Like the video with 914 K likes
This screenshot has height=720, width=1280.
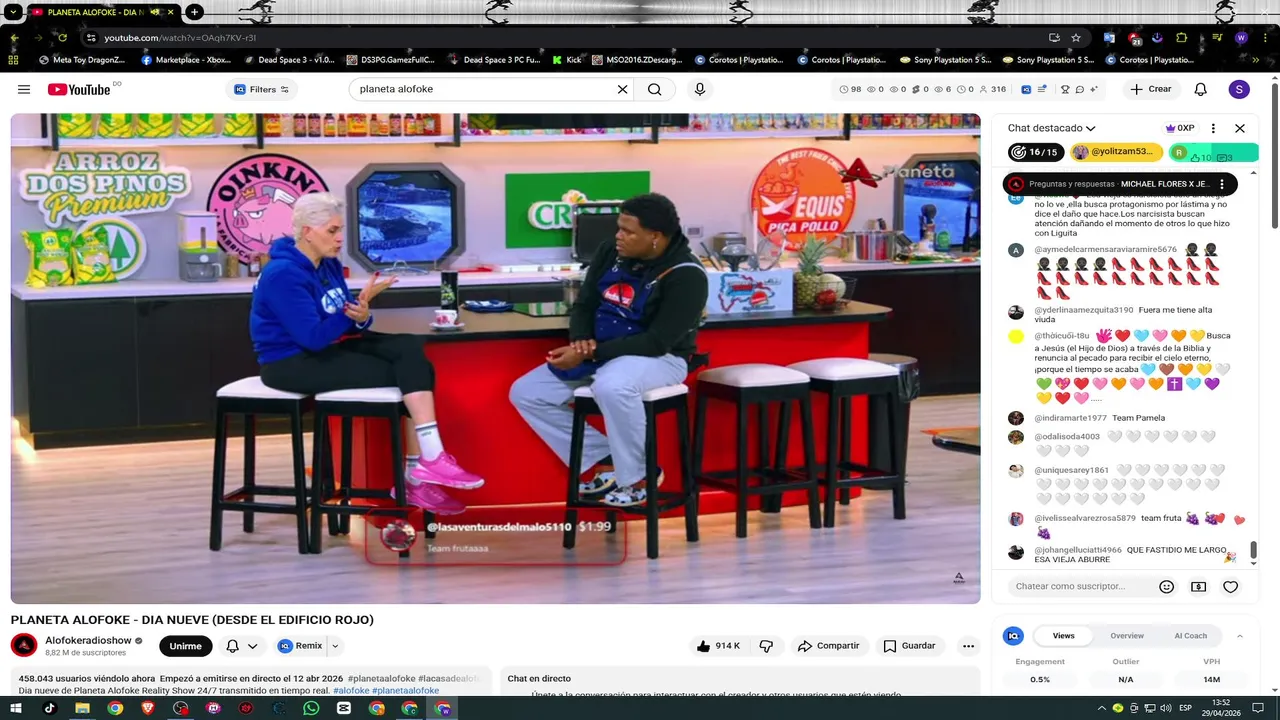coord(718,646)
